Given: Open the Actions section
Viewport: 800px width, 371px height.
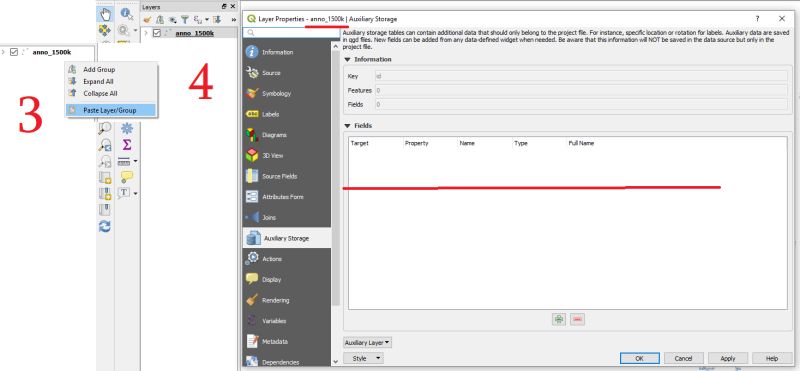Looking at the screenshot, I should click(287, 259).
